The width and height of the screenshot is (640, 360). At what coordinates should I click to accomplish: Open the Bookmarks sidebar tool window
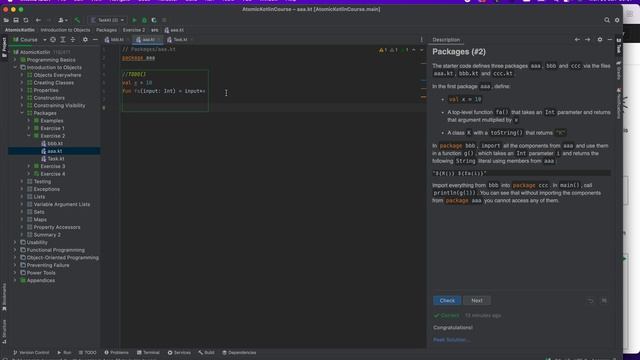coord(4,297)
